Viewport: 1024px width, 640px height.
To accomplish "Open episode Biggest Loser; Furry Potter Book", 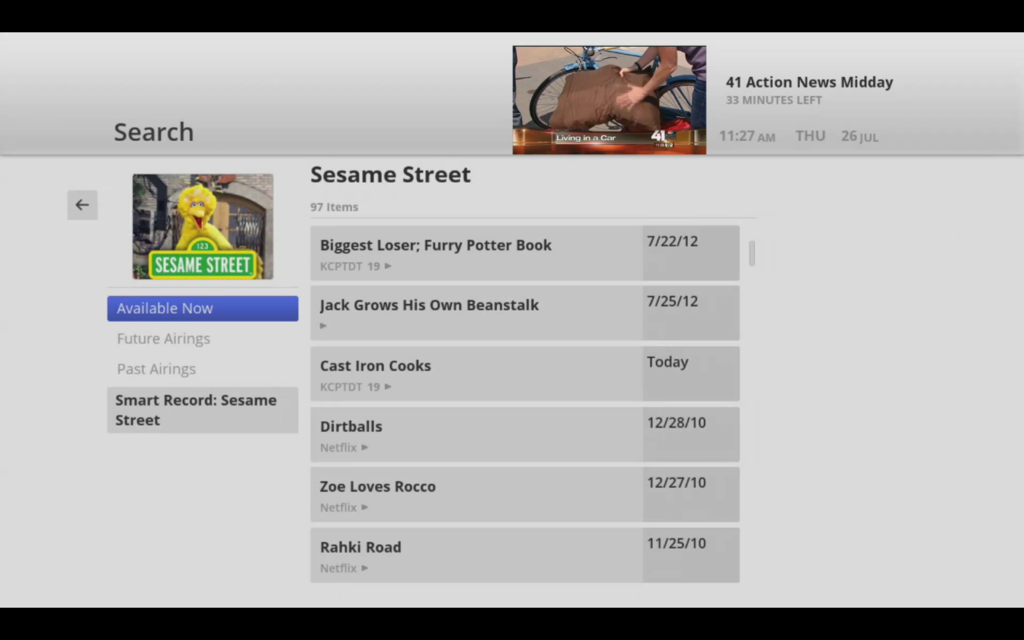I will pyautogui.click(x=436, y=245).
